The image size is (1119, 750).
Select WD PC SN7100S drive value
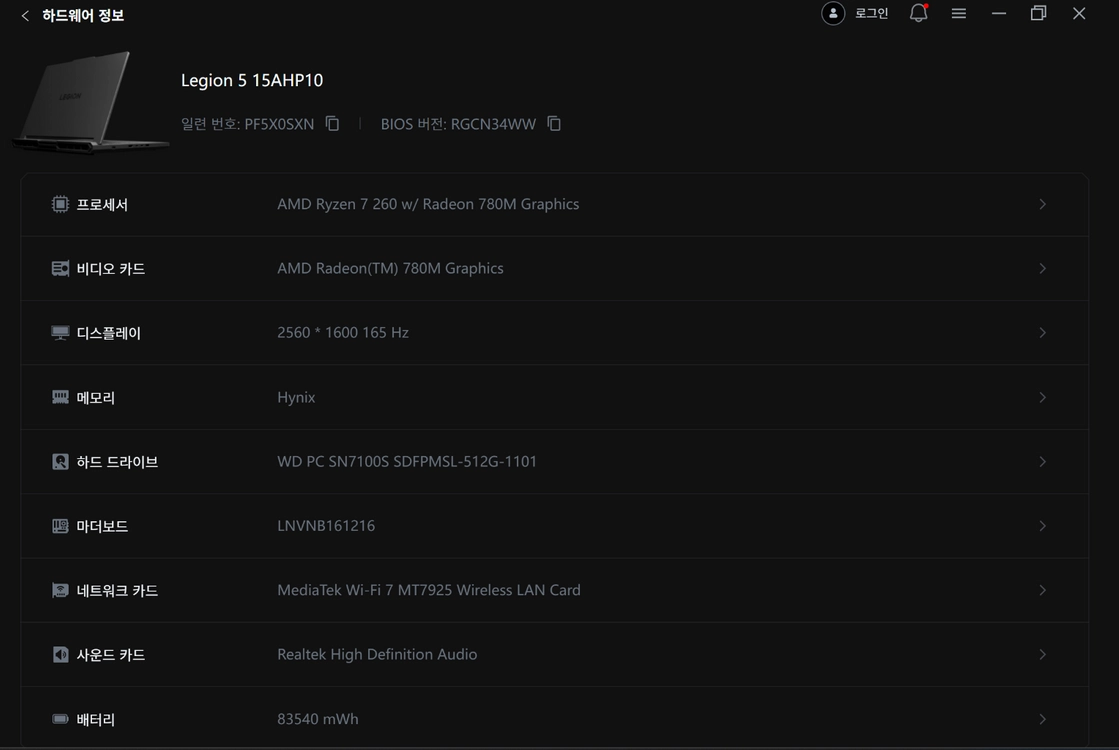(x=407, y=462)
